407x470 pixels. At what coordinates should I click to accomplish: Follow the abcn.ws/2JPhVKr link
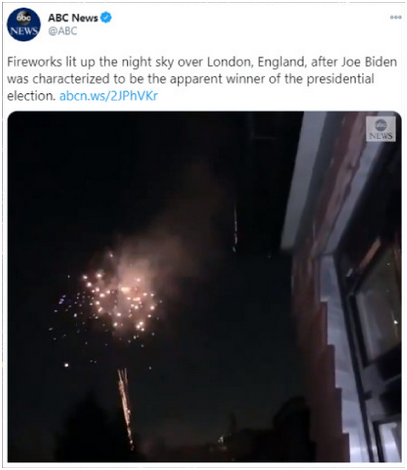[x=108, y=96]
